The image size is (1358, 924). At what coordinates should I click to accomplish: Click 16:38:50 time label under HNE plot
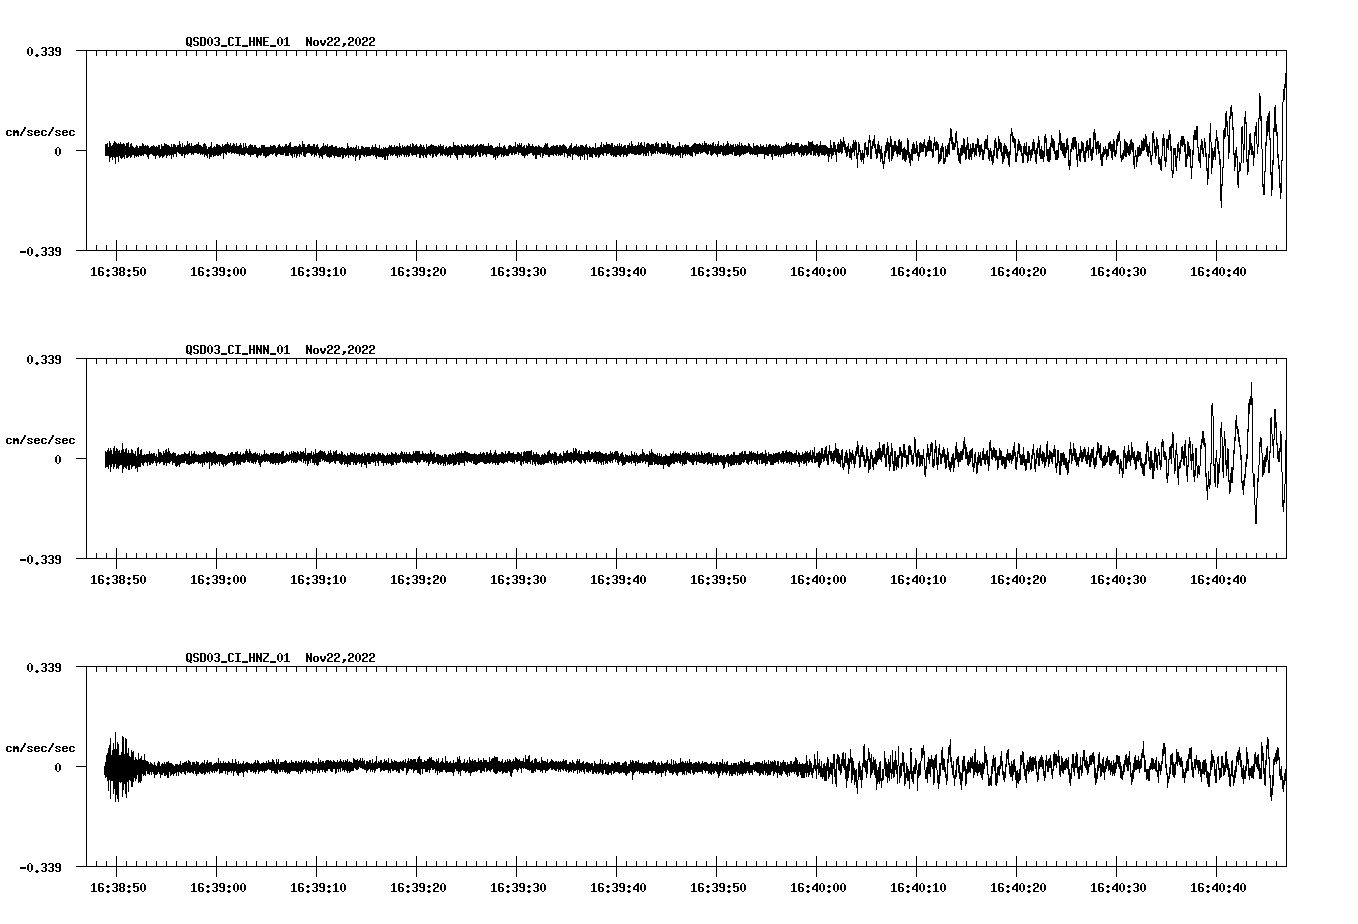pos(118,272)
